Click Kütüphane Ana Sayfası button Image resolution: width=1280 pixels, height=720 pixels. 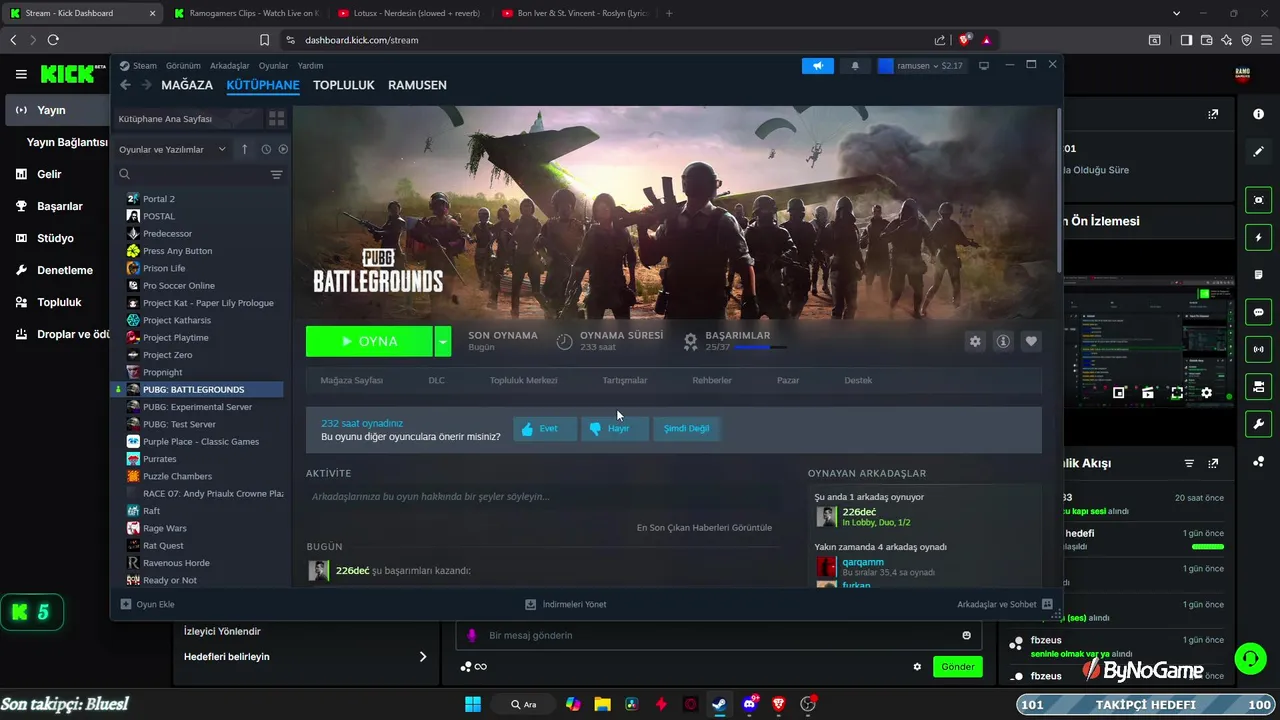(186, 118)
